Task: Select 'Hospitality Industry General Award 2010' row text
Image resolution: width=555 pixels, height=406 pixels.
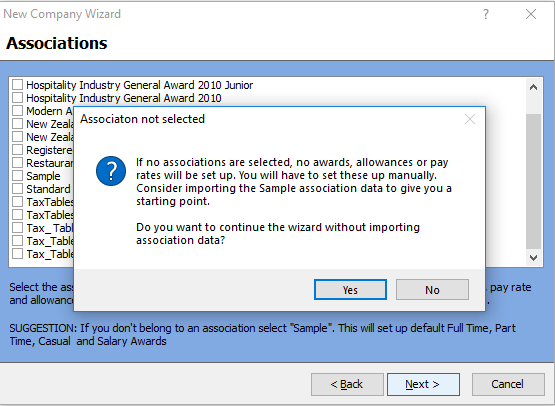Action: [x=124, y=98]
